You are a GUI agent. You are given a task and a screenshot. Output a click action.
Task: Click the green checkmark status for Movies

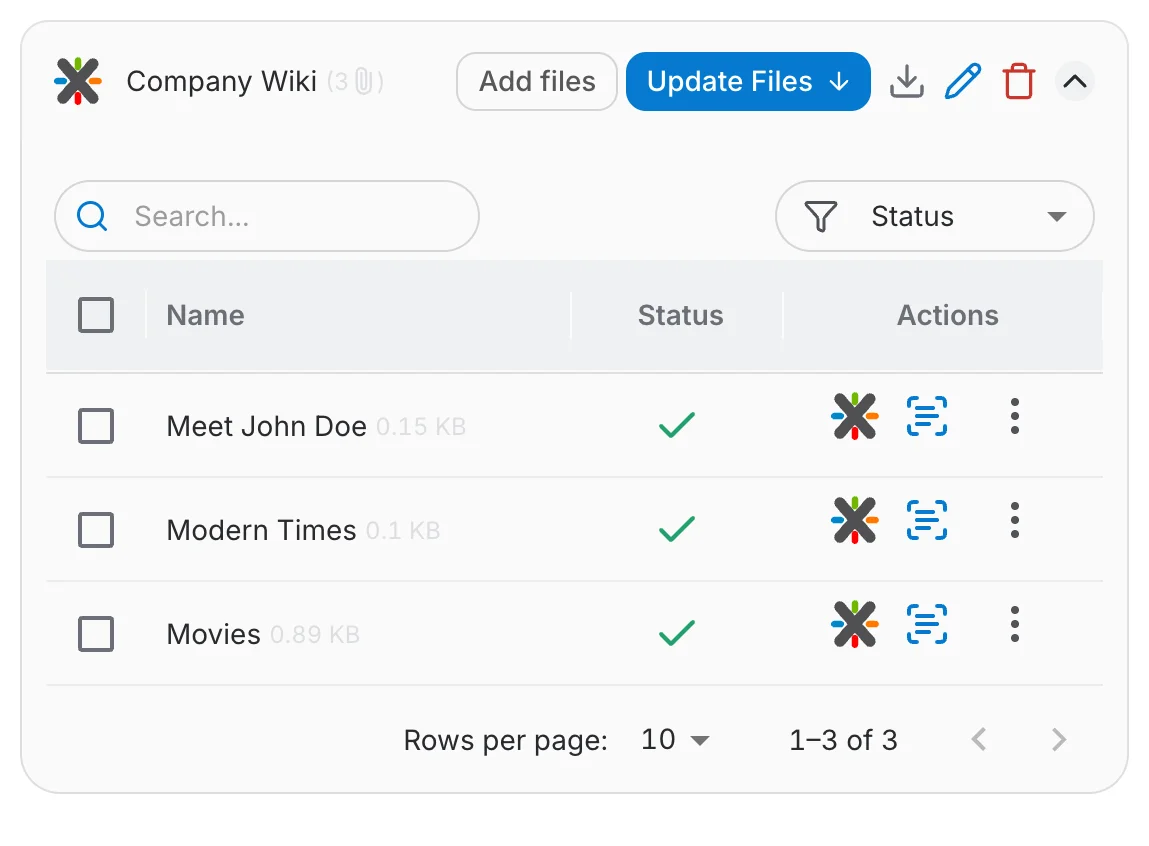pos(676,634)
